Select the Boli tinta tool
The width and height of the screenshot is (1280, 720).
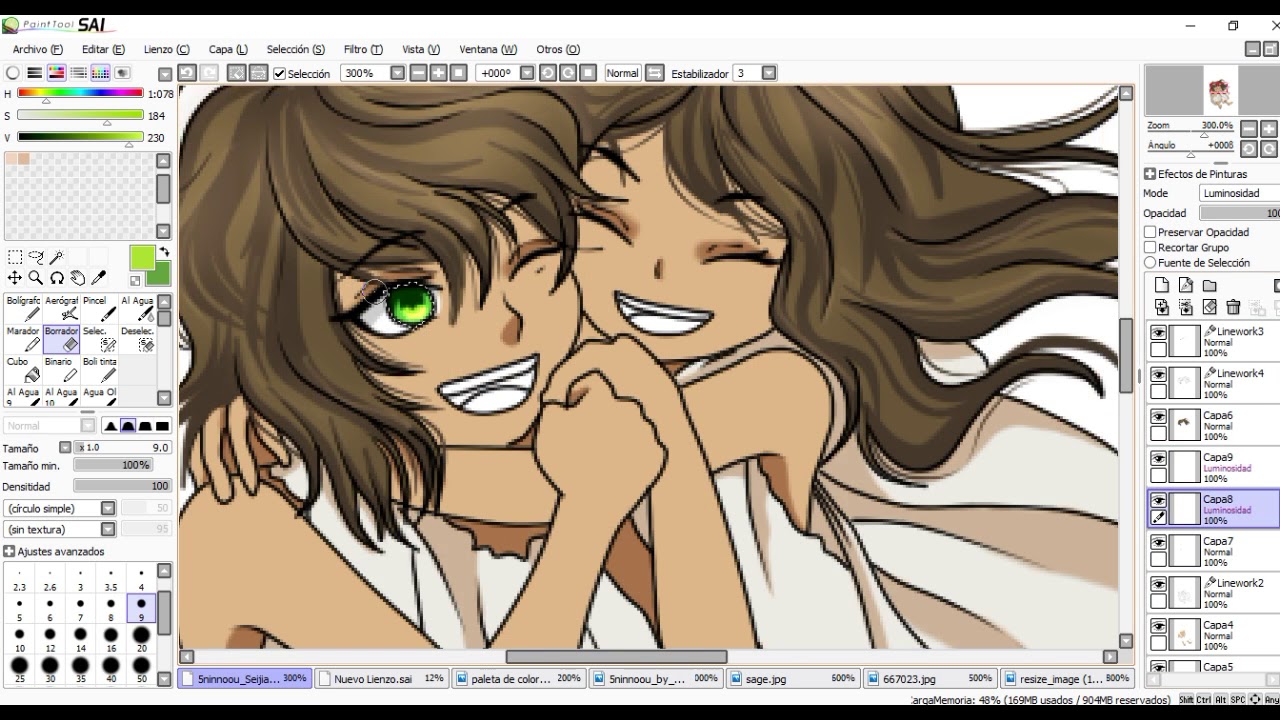tap(99, 370)
